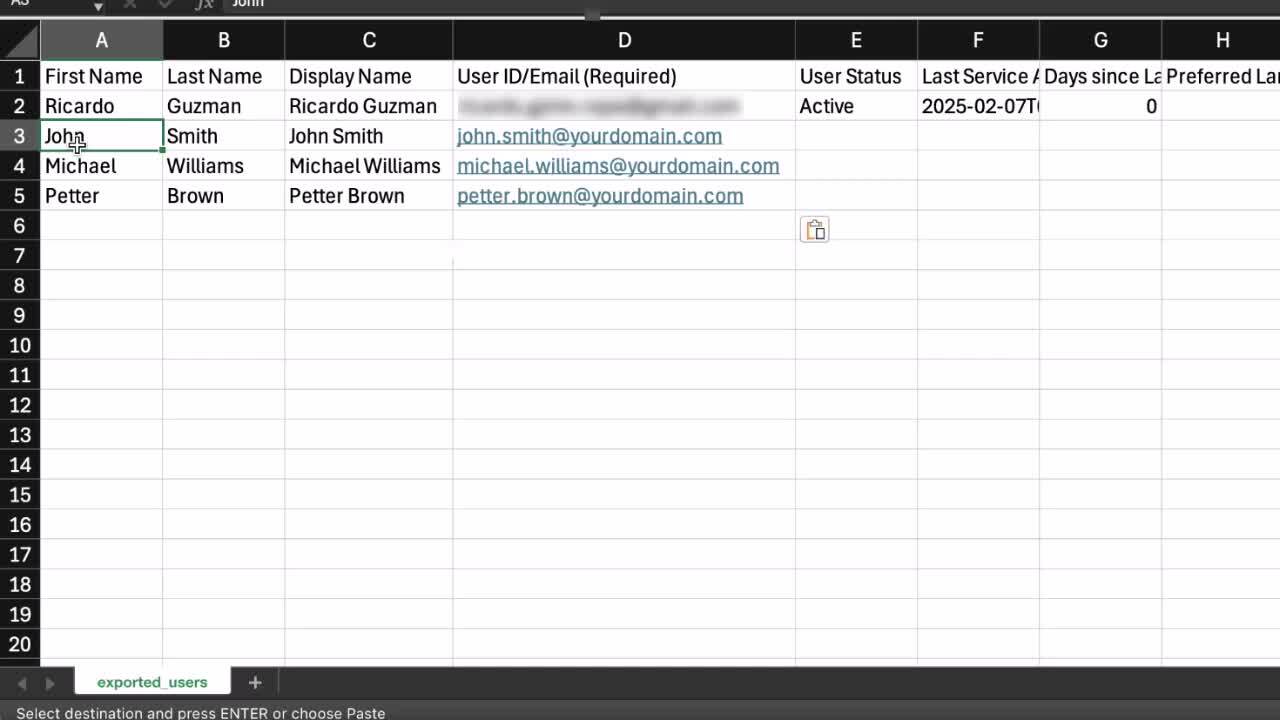Select the Days since Last column header
Screen dimensions: 1280x720
tap(1100, 76)
